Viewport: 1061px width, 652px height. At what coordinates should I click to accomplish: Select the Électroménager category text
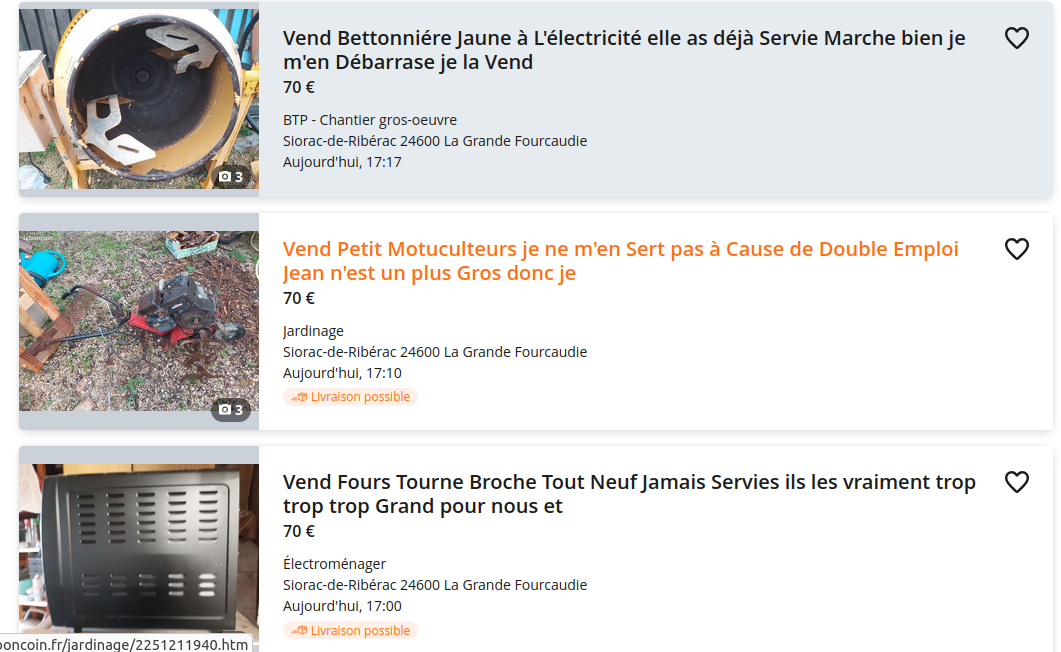(x=334, y=563)
